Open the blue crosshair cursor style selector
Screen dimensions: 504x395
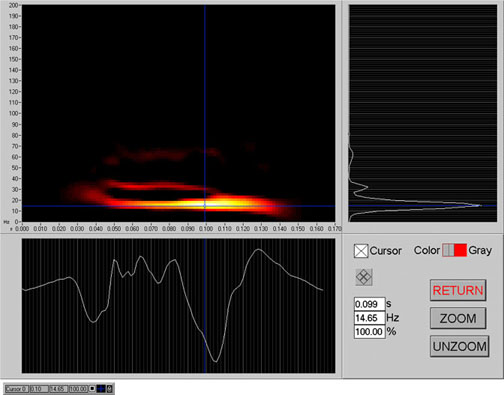click(101, 389)
